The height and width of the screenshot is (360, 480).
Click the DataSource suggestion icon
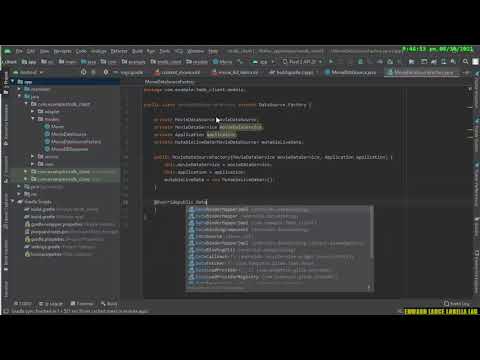(x=191, y=237)
